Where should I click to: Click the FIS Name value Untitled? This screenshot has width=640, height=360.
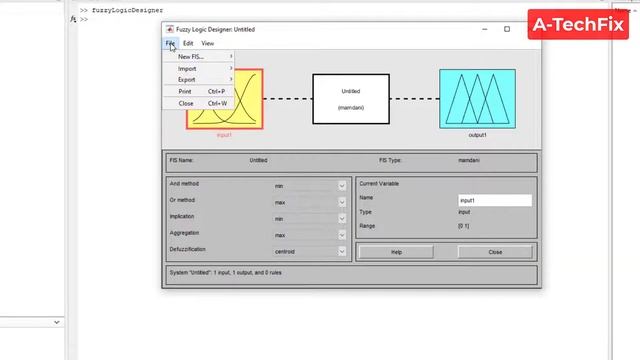(258, 160)
